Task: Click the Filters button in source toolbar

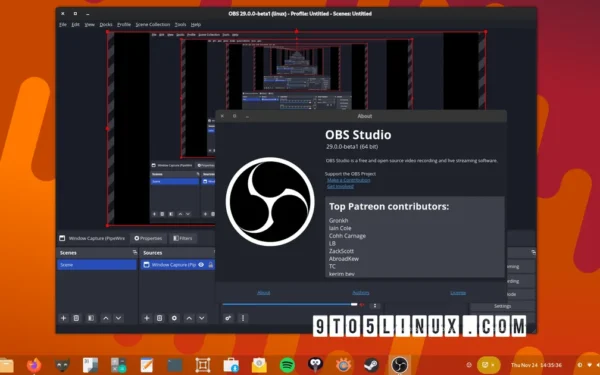Action: tap(183, 238)
